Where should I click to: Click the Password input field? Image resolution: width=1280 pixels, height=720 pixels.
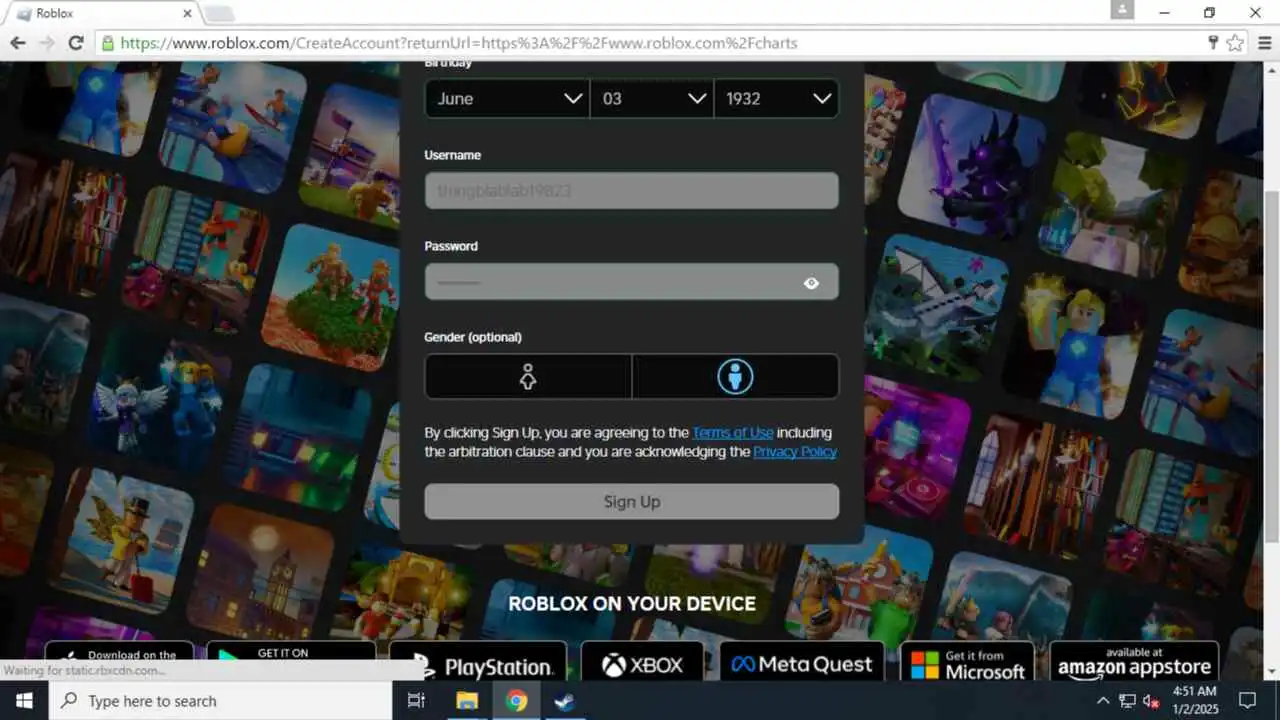[631, 282]
